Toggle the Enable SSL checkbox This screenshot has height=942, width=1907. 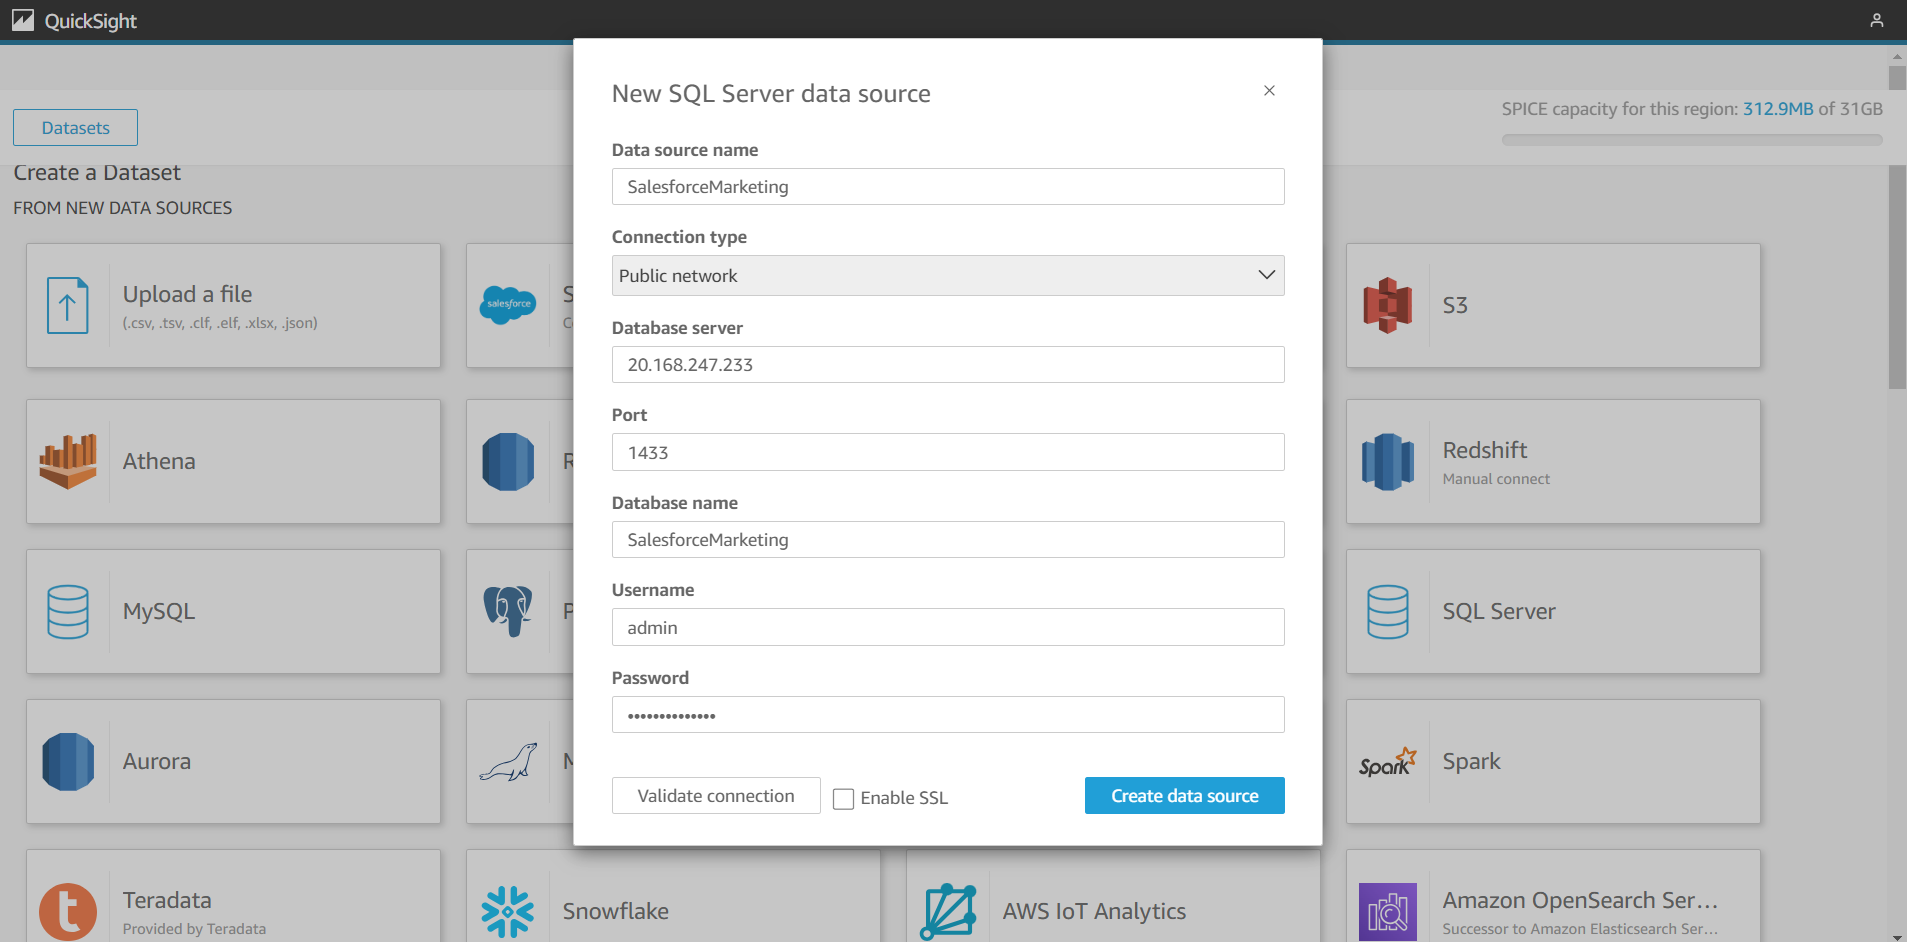click(844, 799)
